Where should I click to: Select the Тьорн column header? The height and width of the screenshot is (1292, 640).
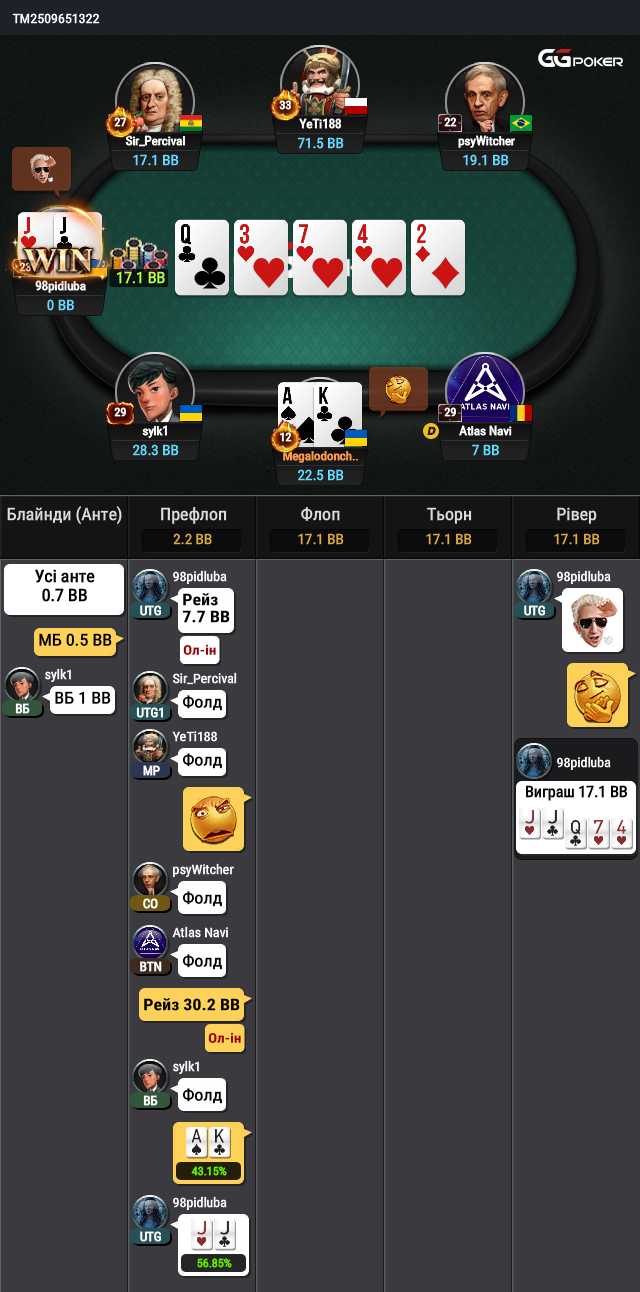click(449, 515)
